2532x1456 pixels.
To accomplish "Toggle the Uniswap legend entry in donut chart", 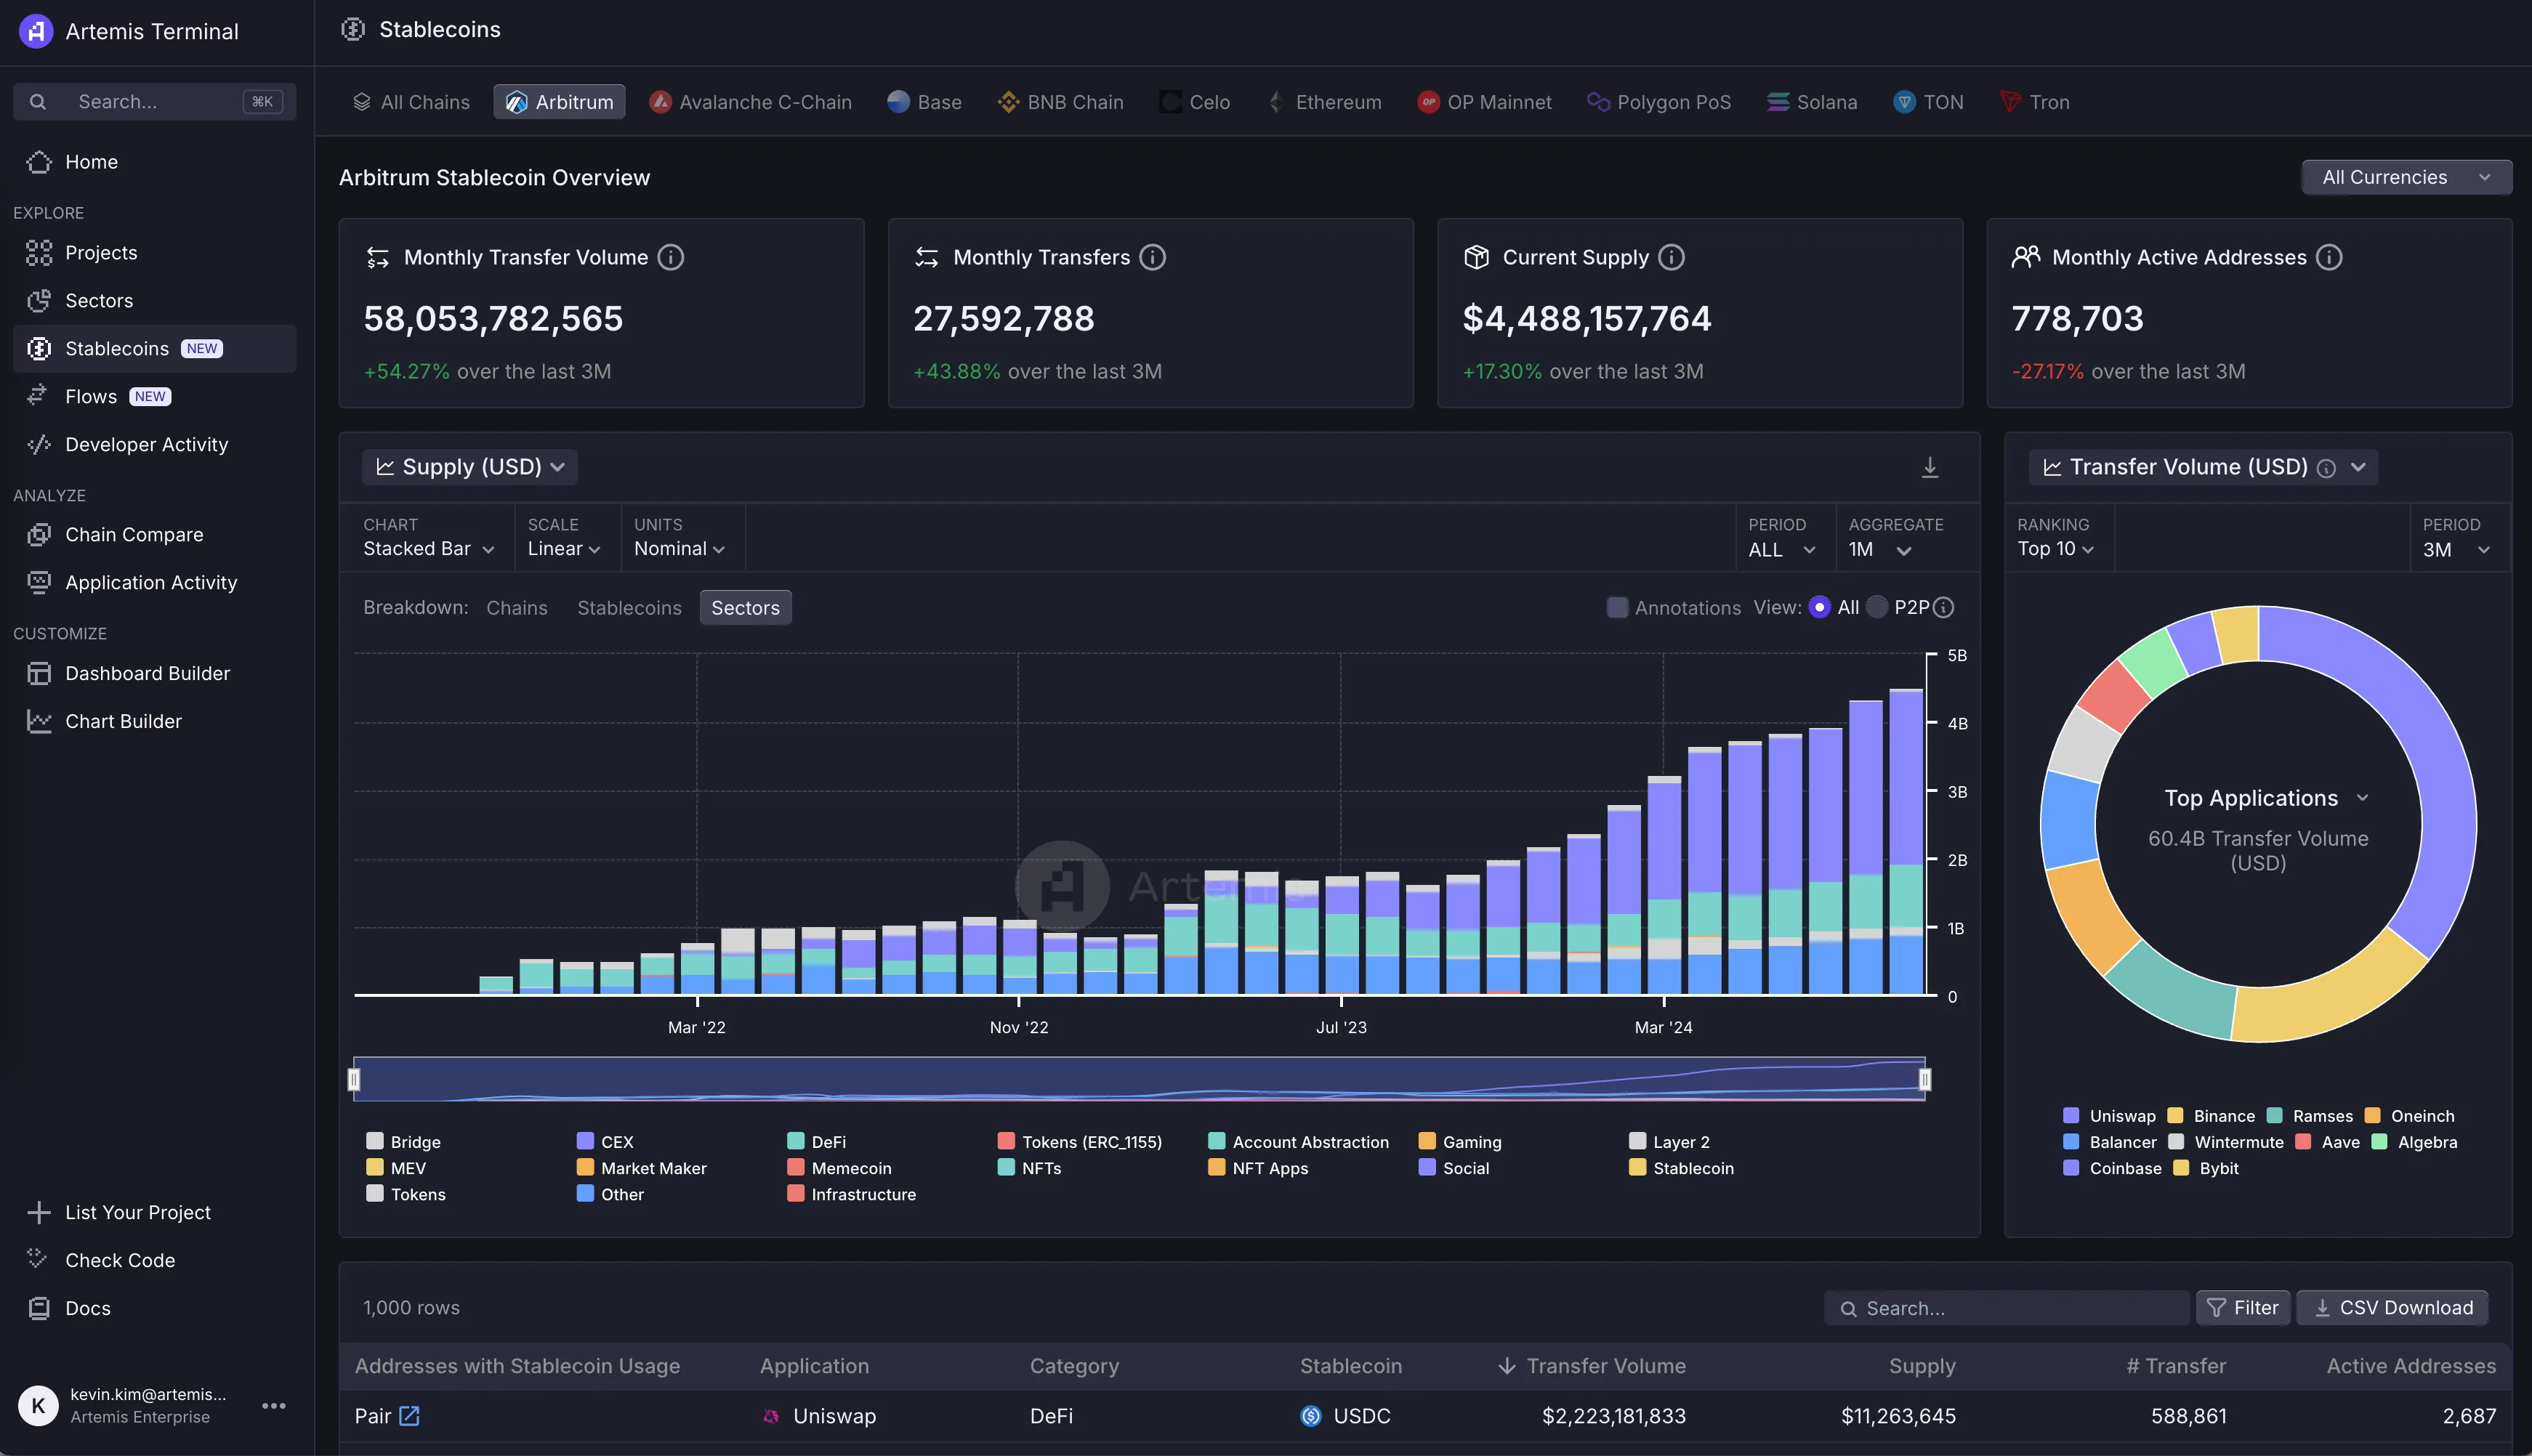I will tap(2109, 1116).
